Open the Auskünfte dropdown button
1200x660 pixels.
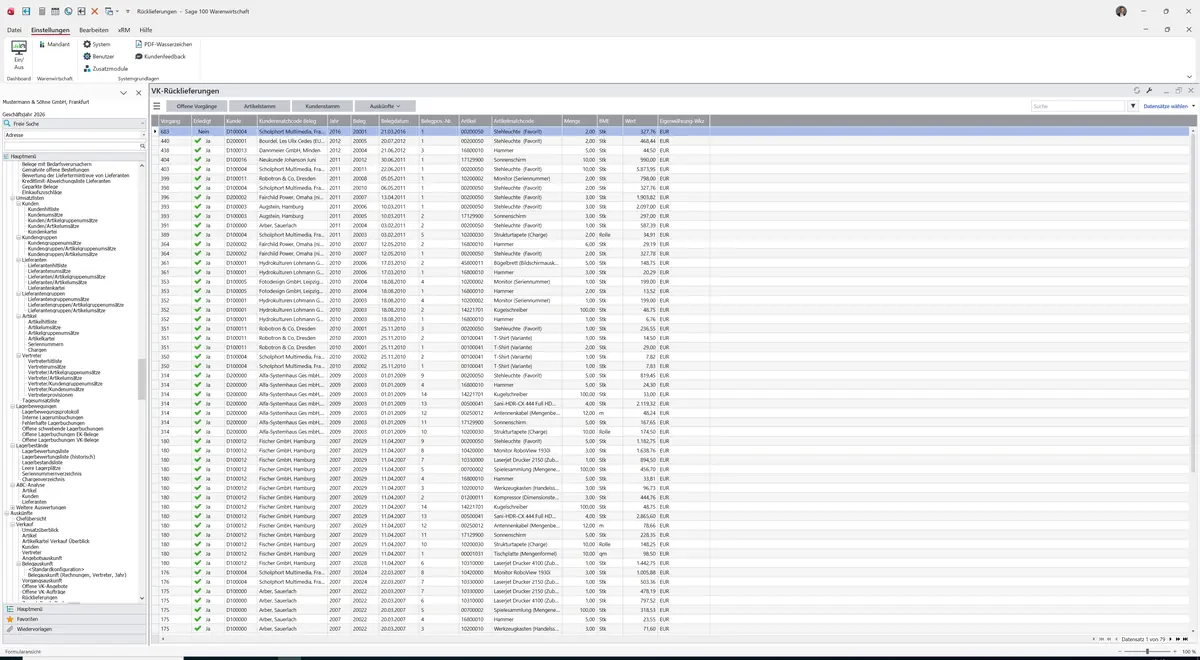pos(385,106)
